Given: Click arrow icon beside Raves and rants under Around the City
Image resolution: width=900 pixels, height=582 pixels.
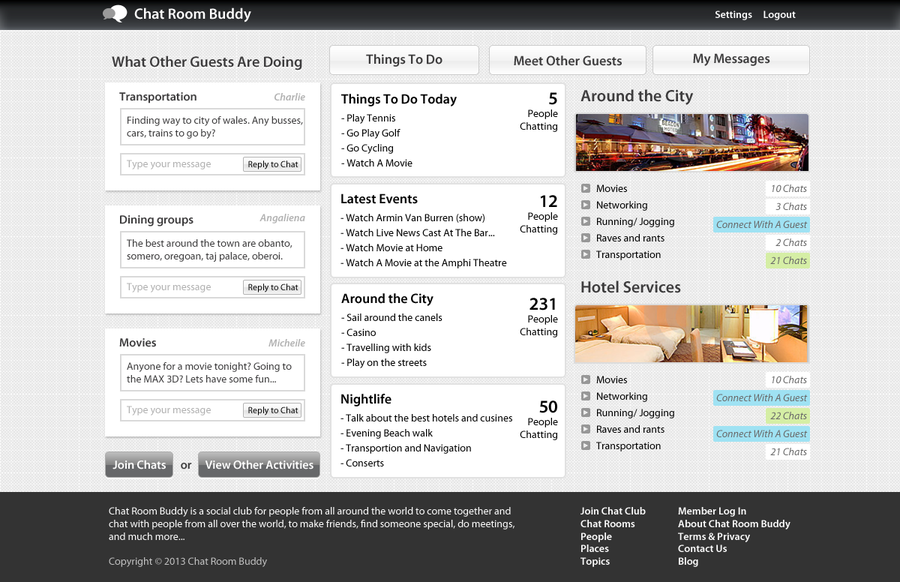Looking at the screenshot, I should tap(586, 238).
